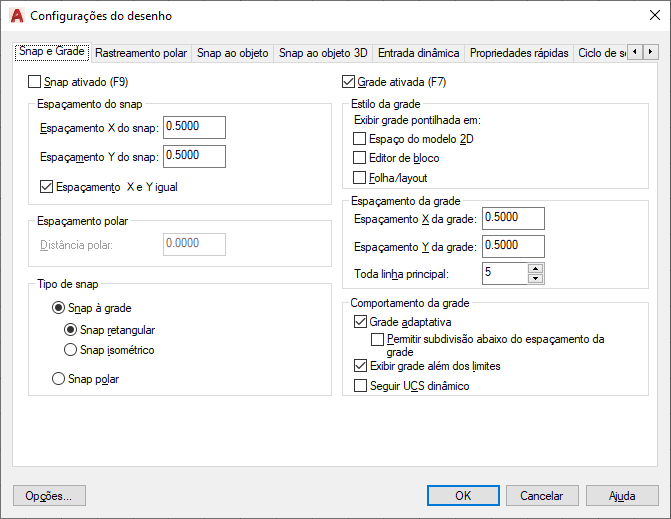Enable Espaço do modelo 2D checkbox
Screen dimensions: 671x519
click(x=360, y=138)
